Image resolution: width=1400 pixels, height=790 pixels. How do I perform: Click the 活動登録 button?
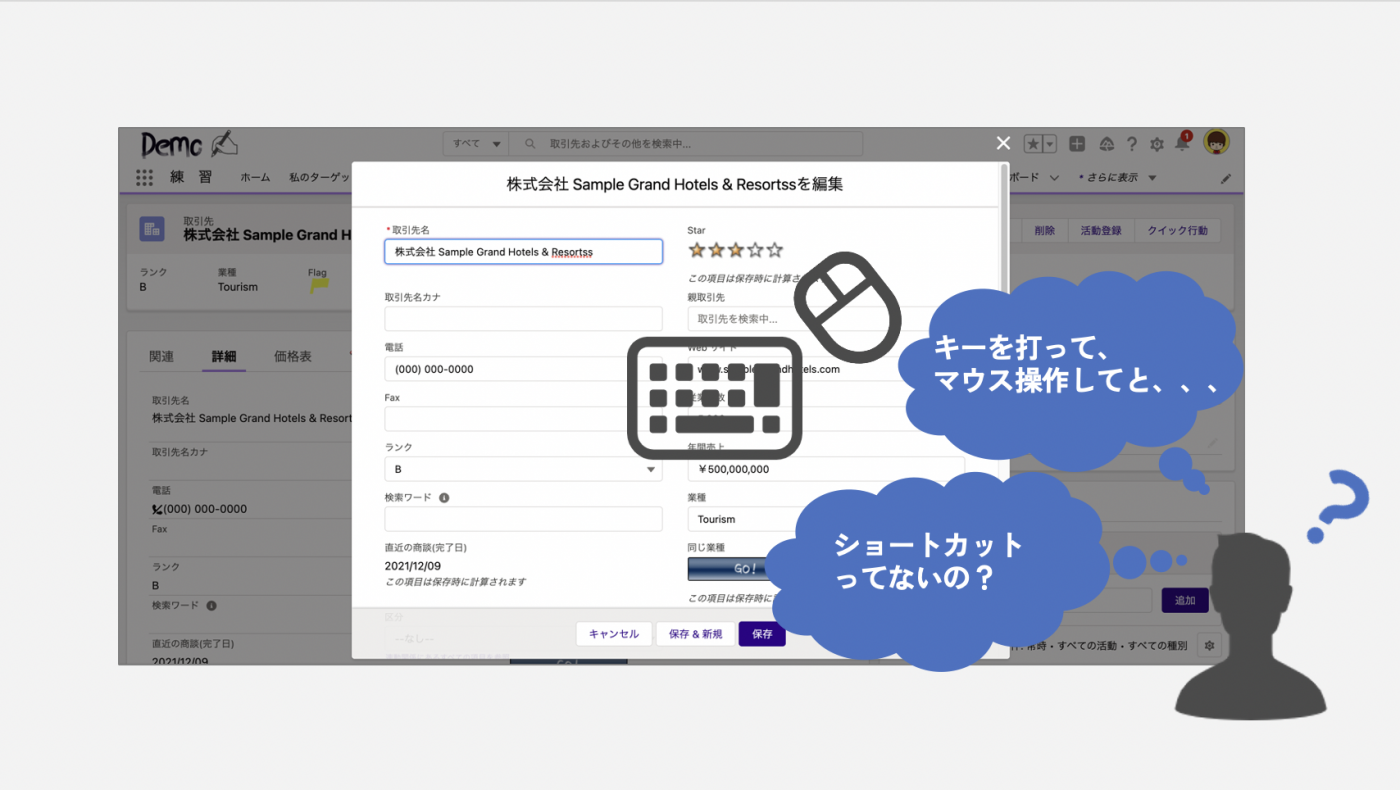1100,230
